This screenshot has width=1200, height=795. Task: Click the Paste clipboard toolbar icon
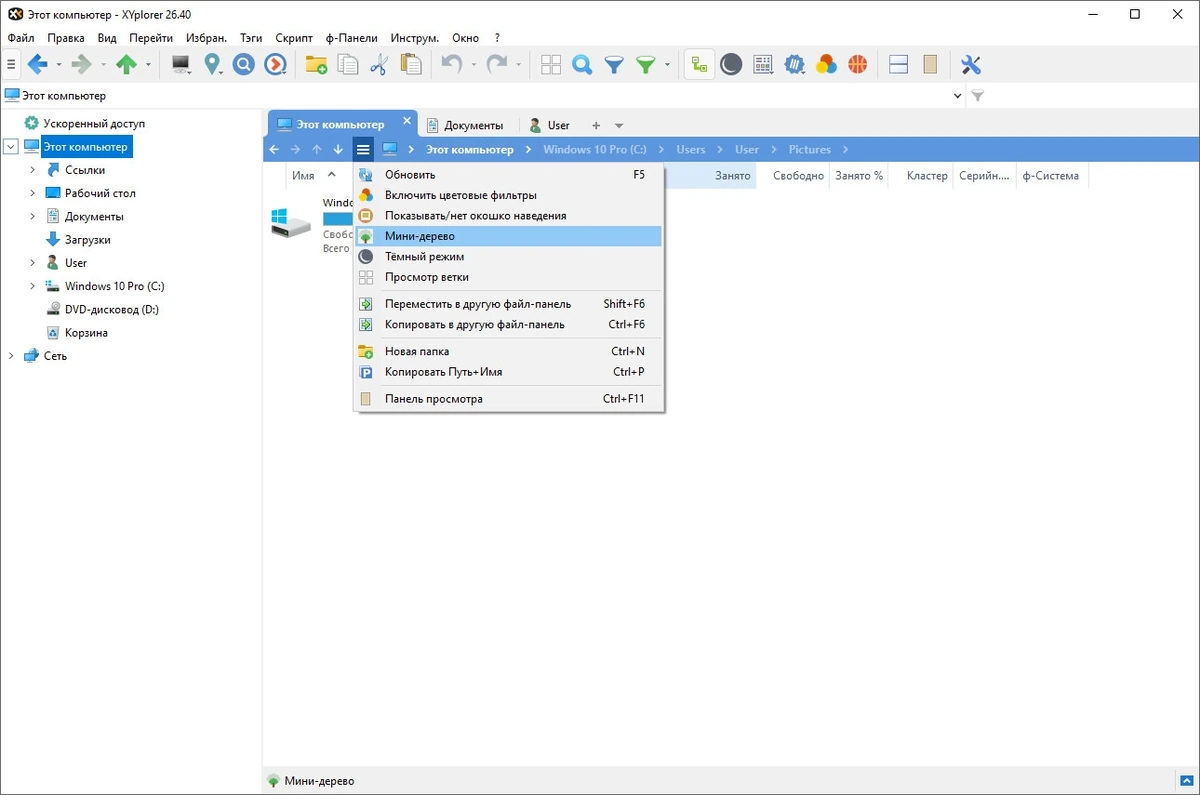tap(410, 65)
